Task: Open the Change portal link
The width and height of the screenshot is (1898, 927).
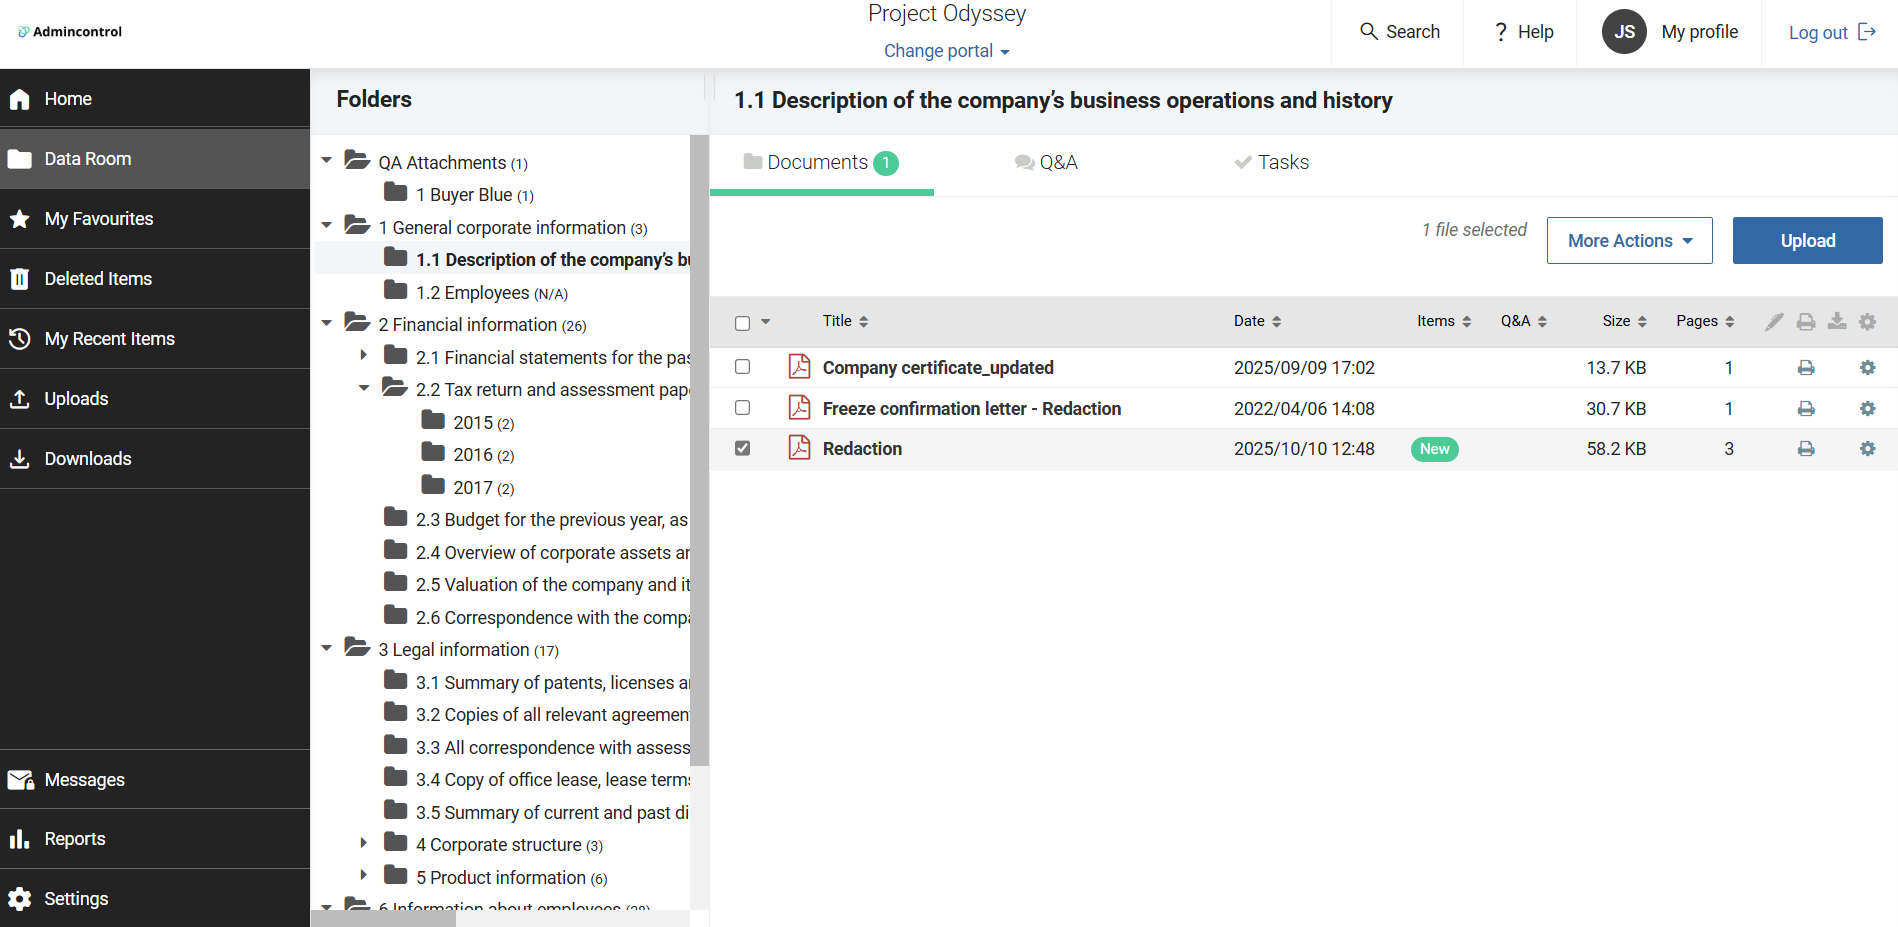Action: pyautogui.click(x=946, y=51)
